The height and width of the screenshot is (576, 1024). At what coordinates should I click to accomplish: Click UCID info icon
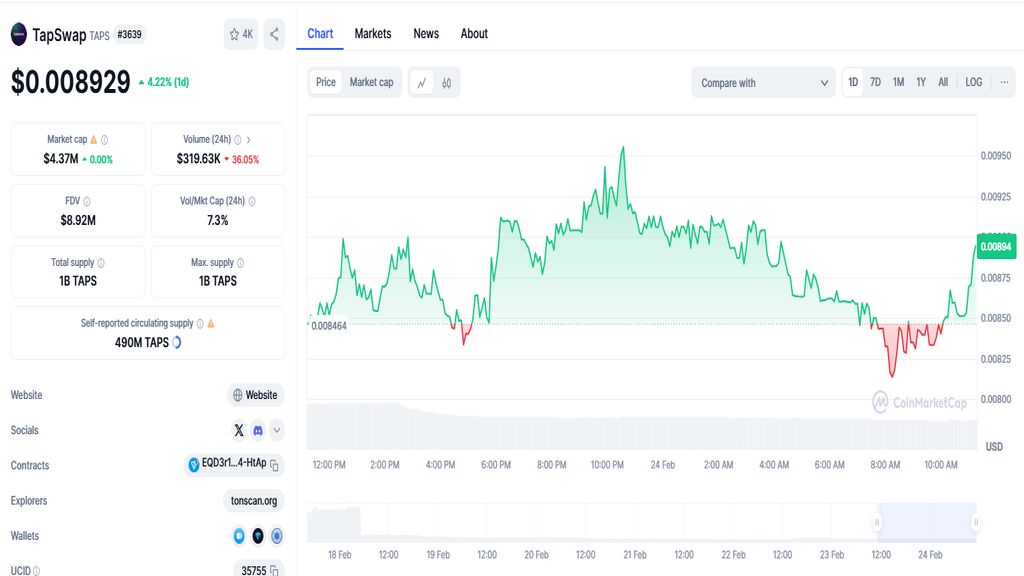point(37,571)
